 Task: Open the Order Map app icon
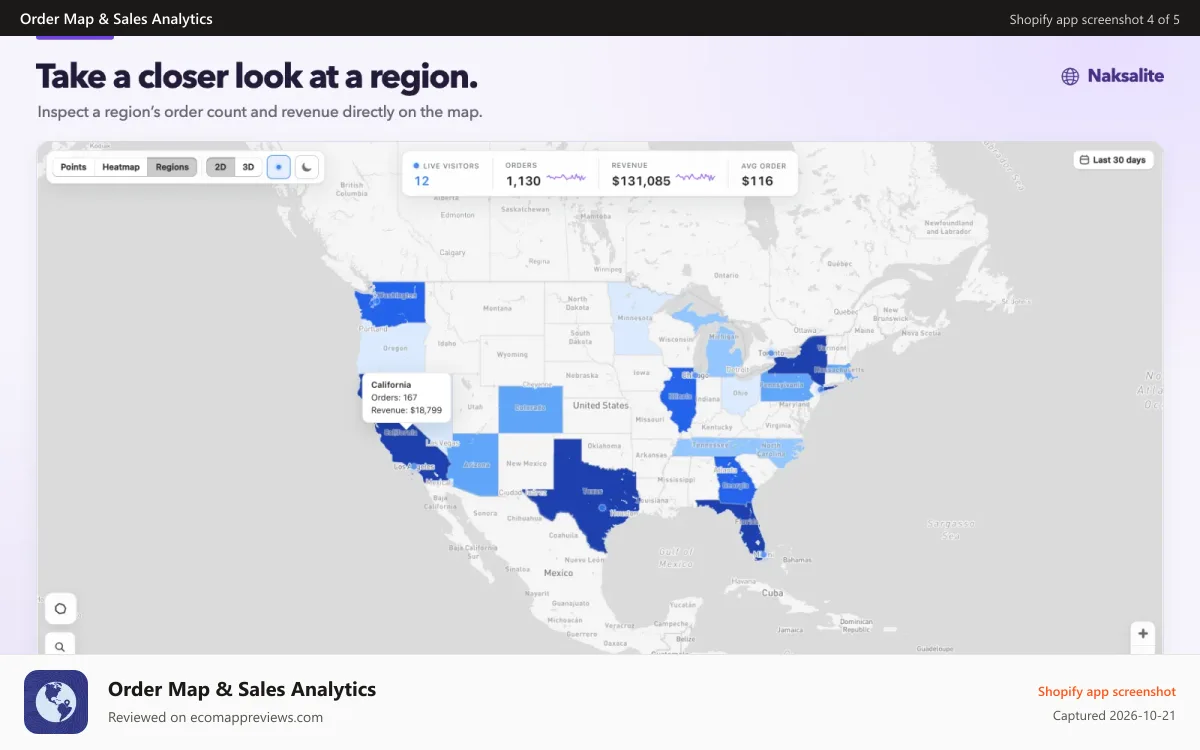tap(56, 702)
